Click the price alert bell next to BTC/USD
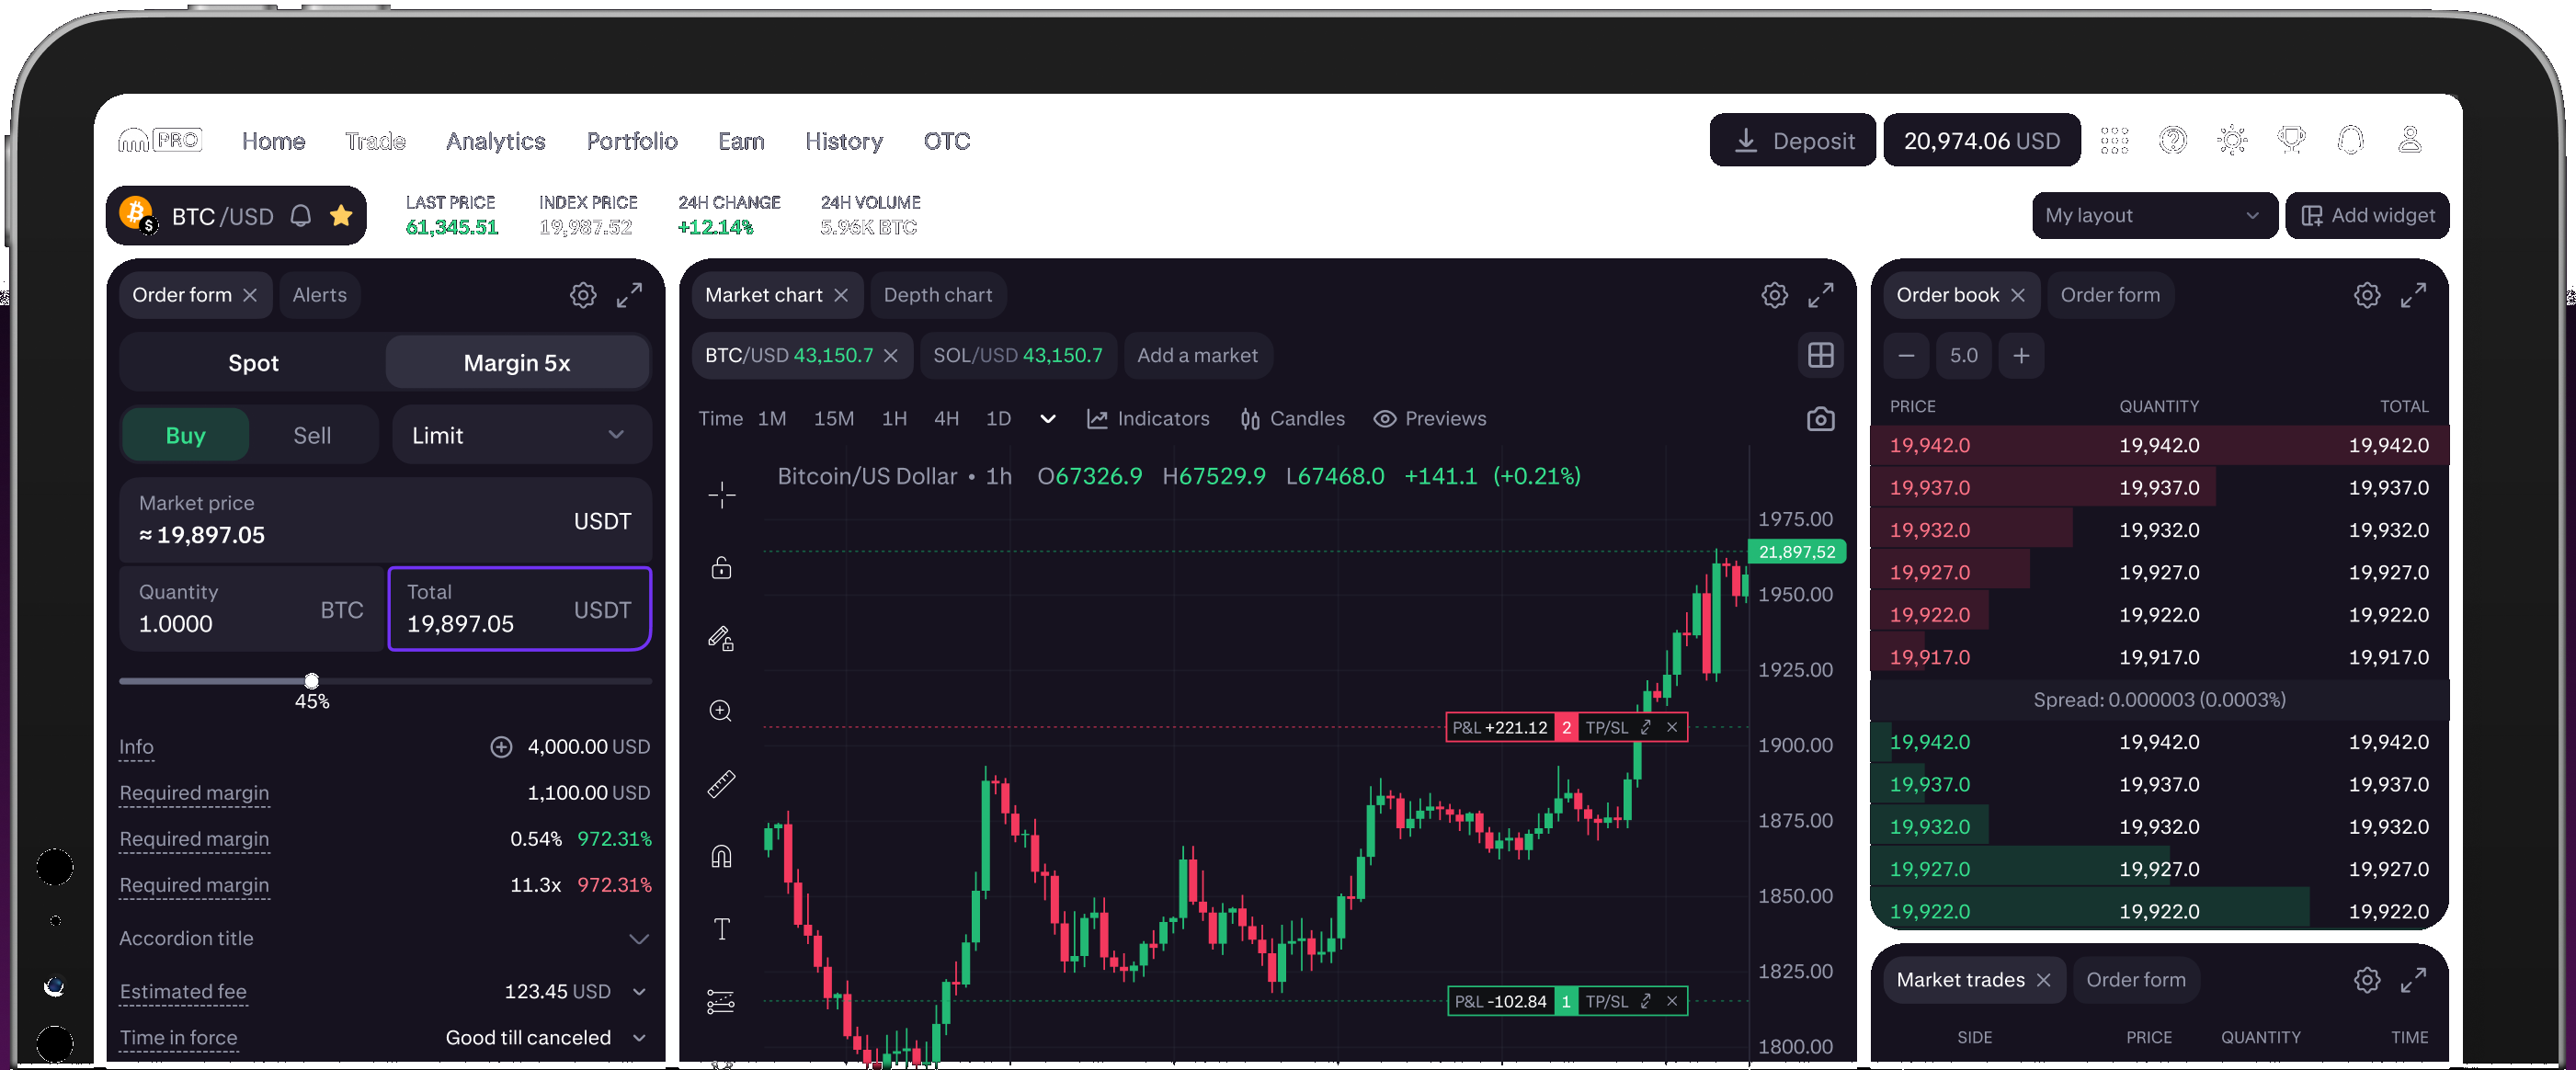The width and height of the screenshot is (2576, 1070). [x=301, y=216]
